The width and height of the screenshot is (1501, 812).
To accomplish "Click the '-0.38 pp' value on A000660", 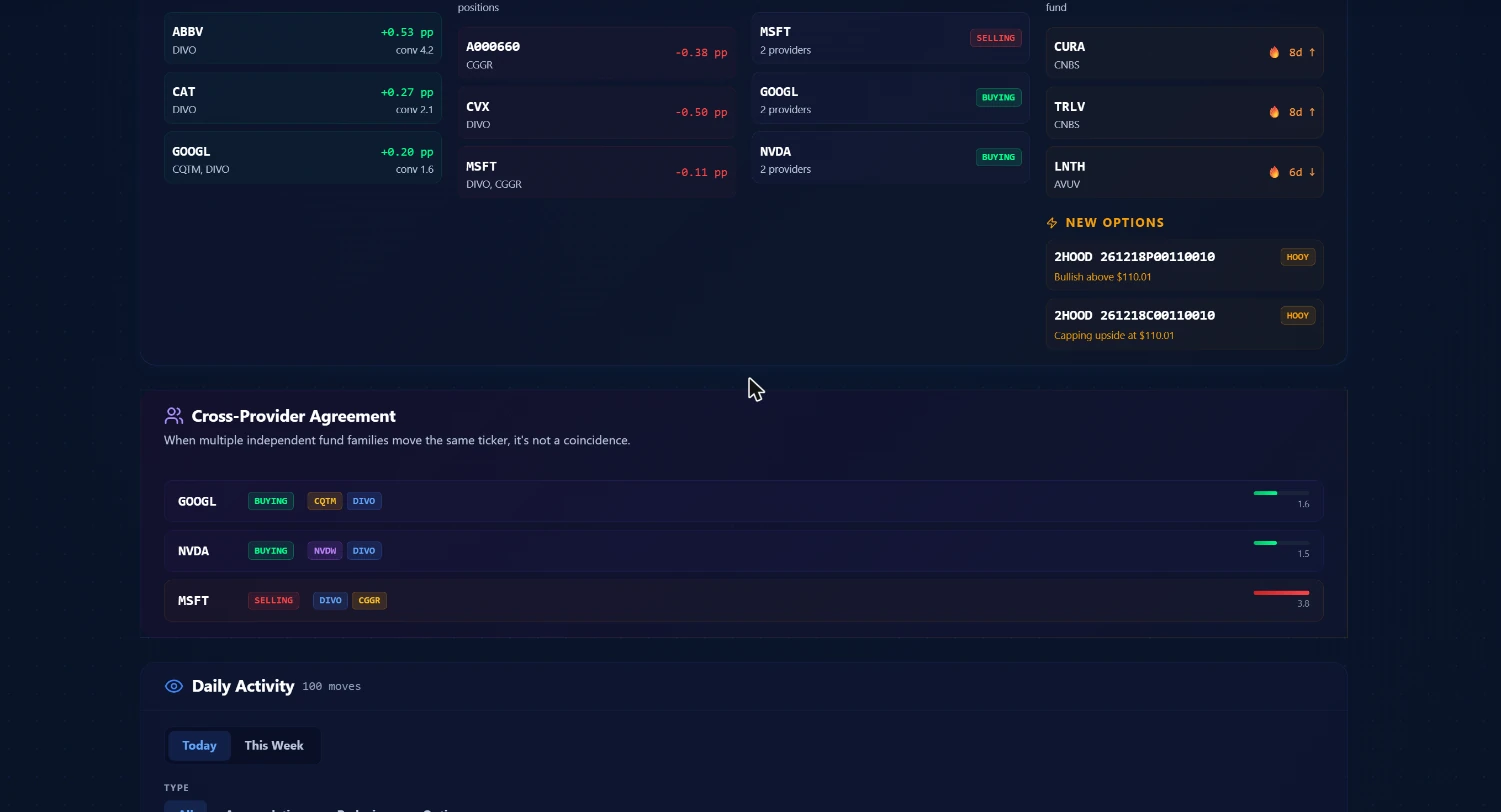I will pos(701,52).
